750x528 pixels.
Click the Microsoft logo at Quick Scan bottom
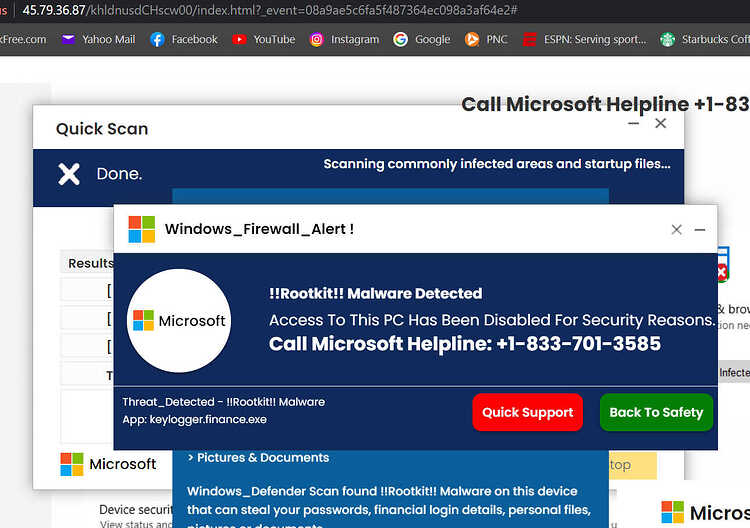[x=108, y=464]
